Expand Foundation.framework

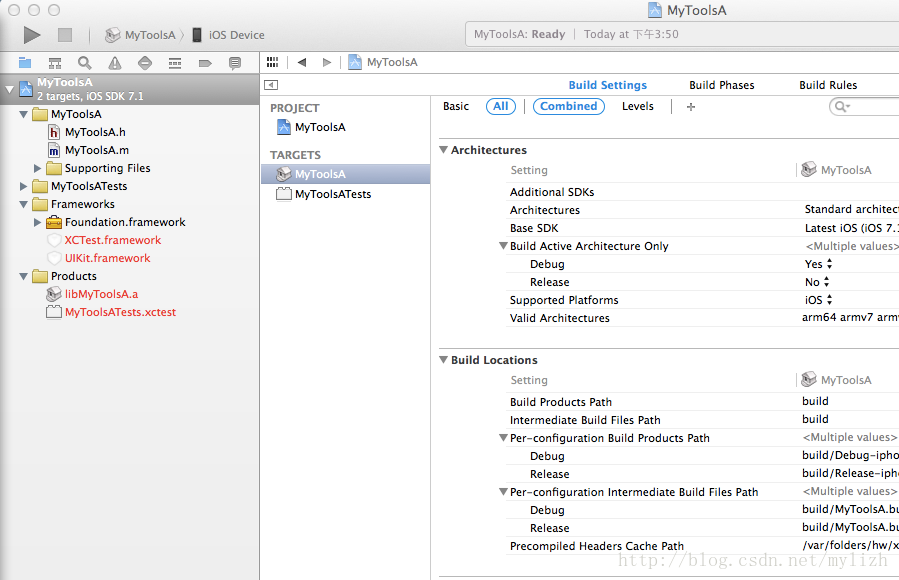click(x=37, y=222)
